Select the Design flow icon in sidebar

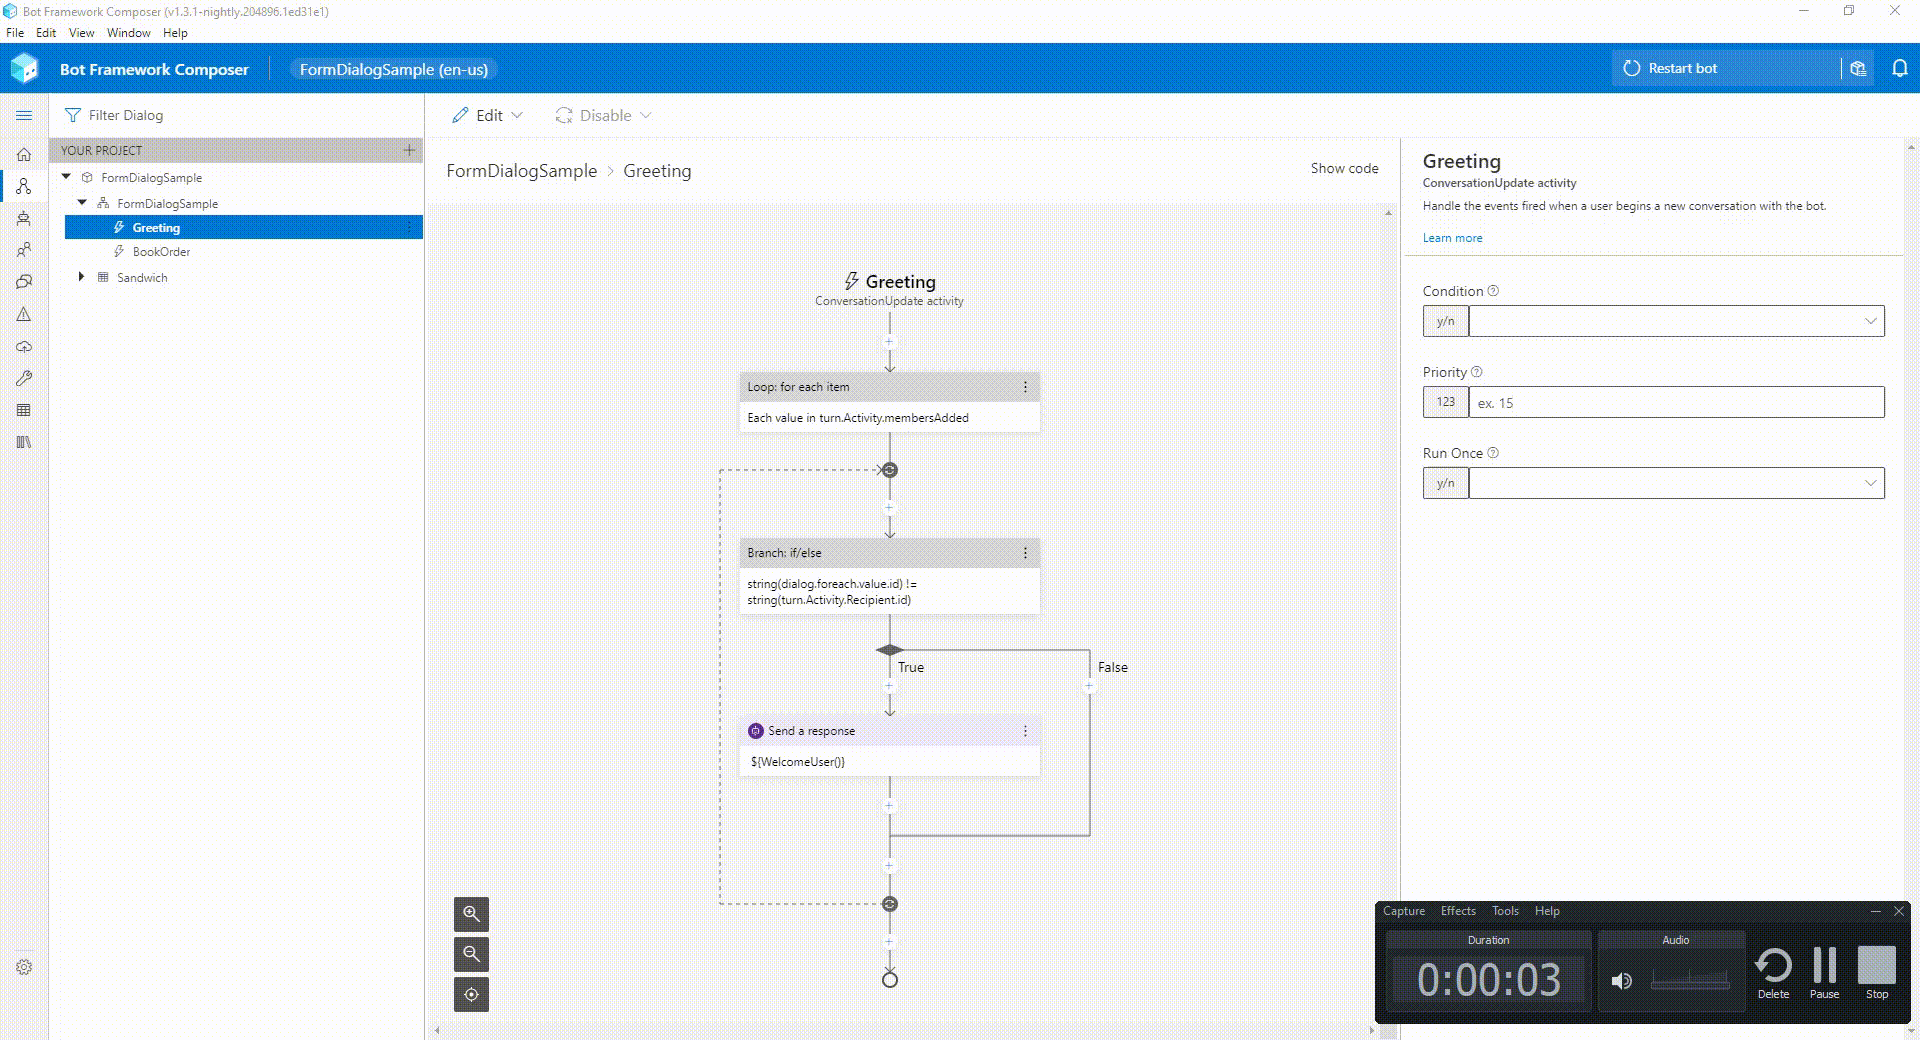click(24, 186)
